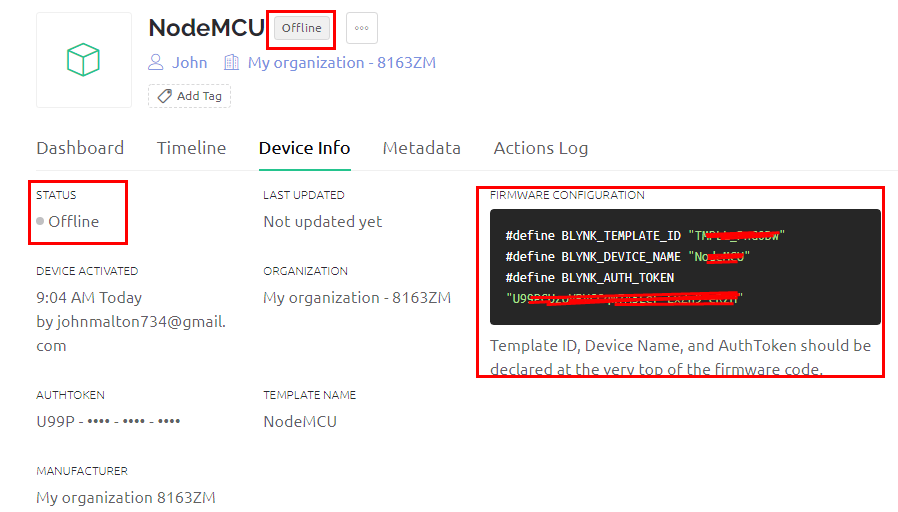The image size is (898, 512).
Task: Open My organization - 8163ZM header link
Action: [x=342, y=62]
